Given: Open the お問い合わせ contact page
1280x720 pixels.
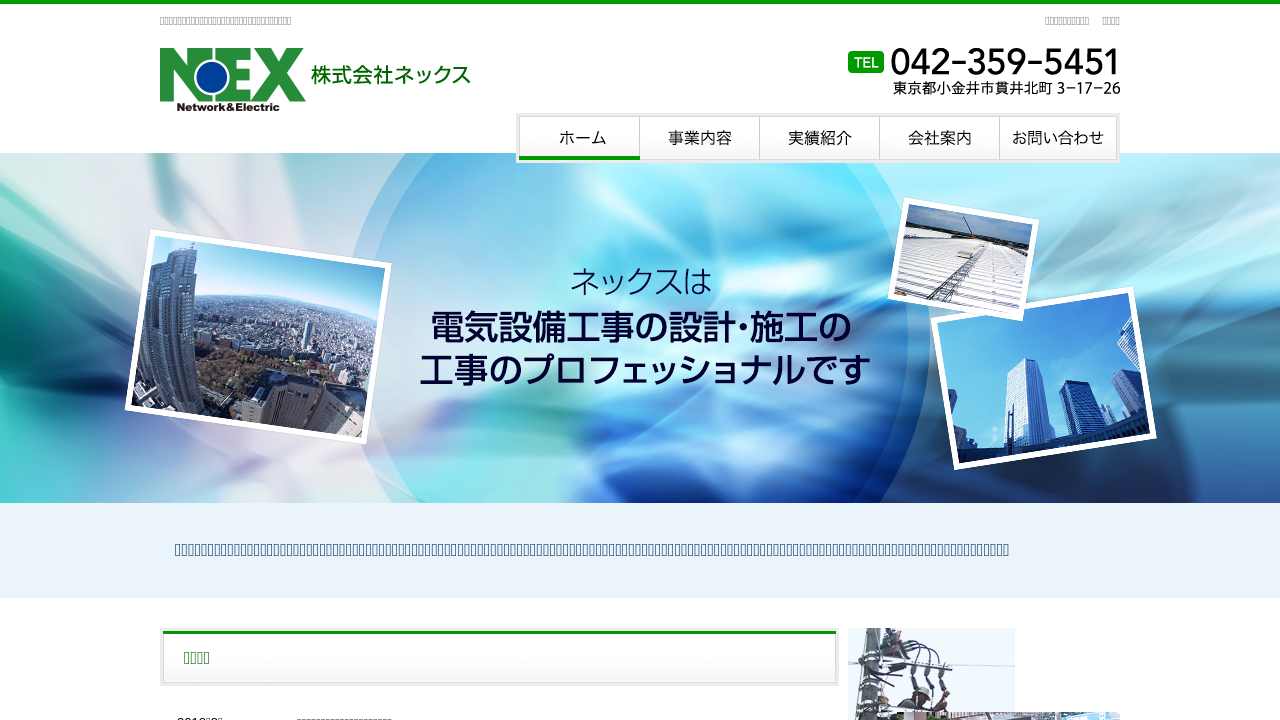Looking at the screenshot, I should pyautogui.click(x=1058, y=138).
